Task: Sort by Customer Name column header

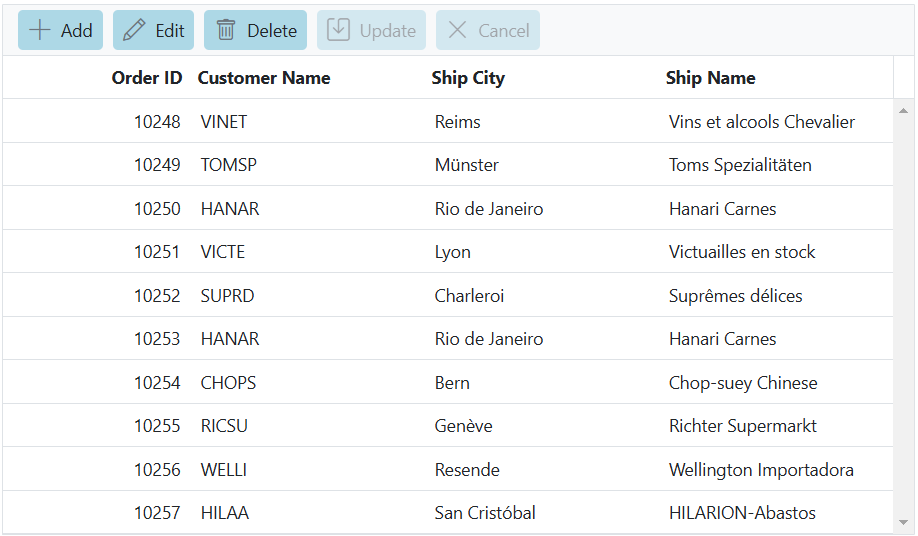Action: click(x=264, y=78)
